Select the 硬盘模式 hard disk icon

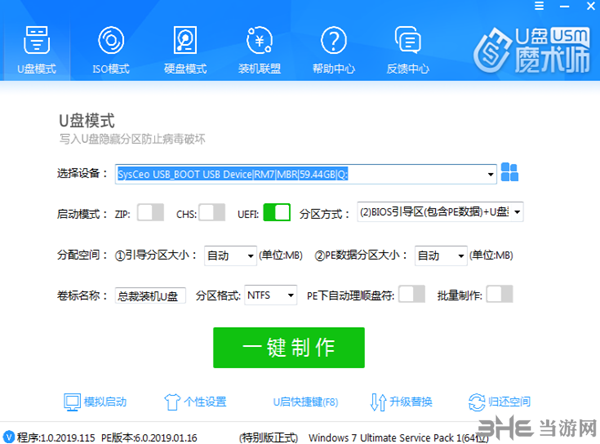[x=185, y=40]
